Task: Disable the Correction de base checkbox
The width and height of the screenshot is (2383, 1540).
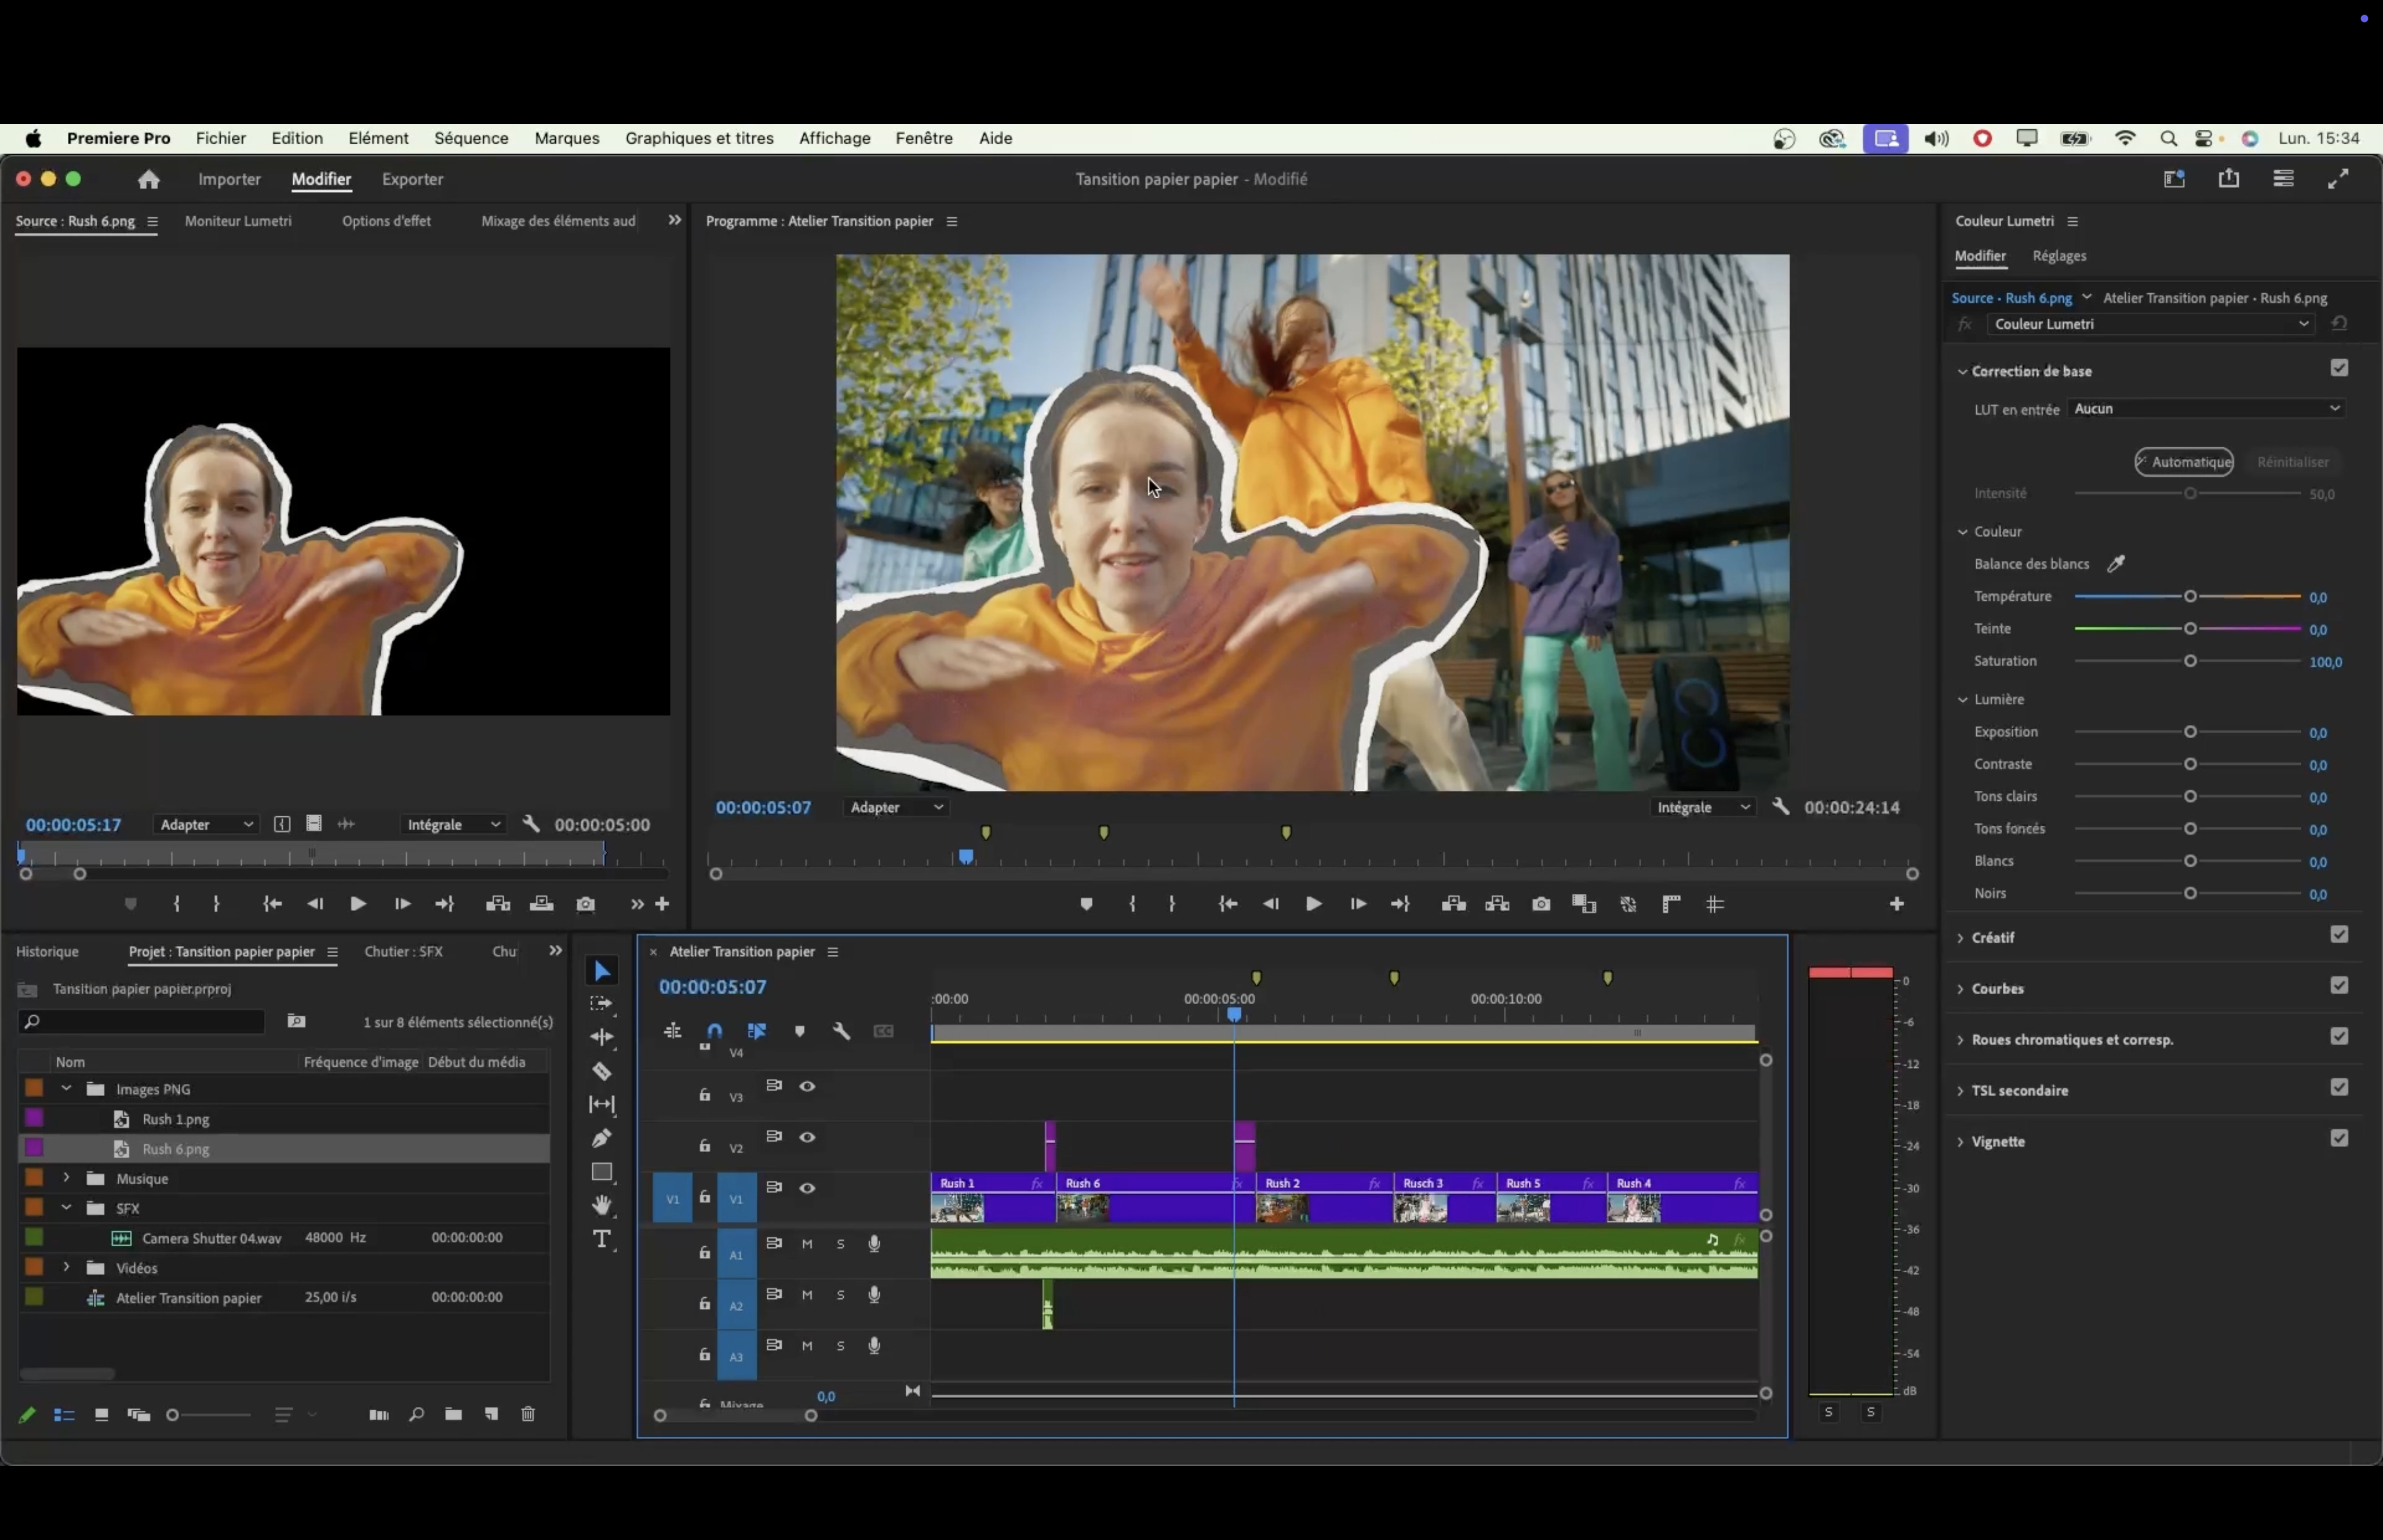Action: [2338, 369]
